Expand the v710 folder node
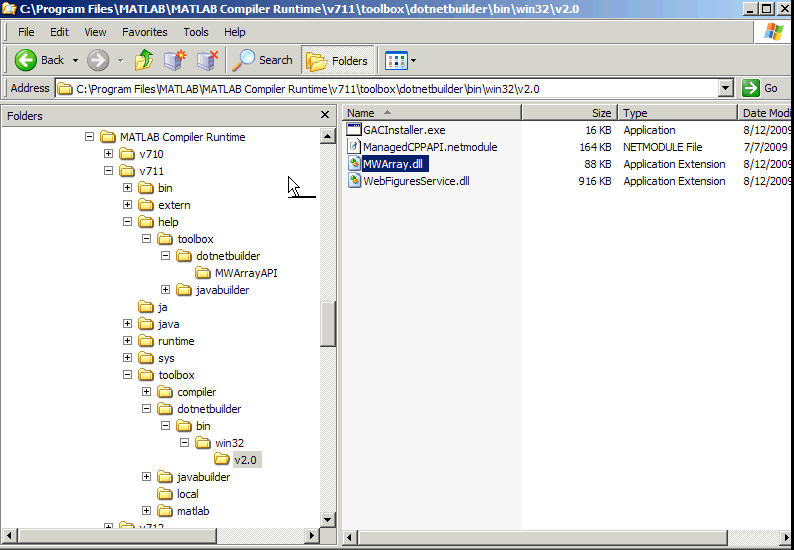This screenshot has width=794, height=550. [108, 153]
